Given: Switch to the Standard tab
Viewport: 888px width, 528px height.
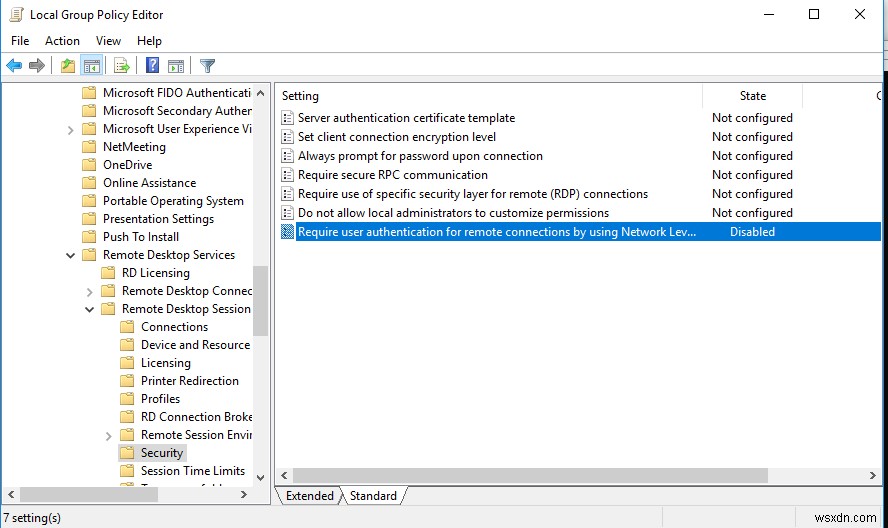Looking at the screenshot, I should coord(373,496).
